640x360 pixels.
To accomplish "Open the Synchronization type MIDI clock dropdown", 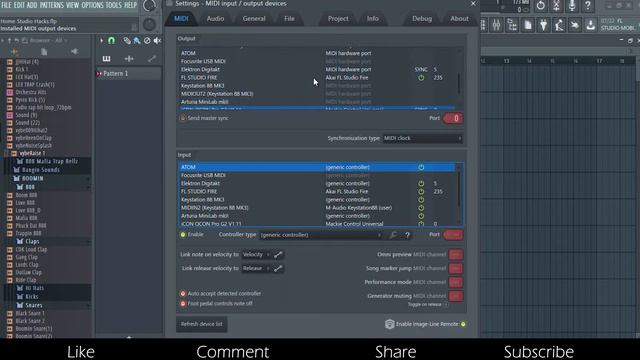I will 422,138.
